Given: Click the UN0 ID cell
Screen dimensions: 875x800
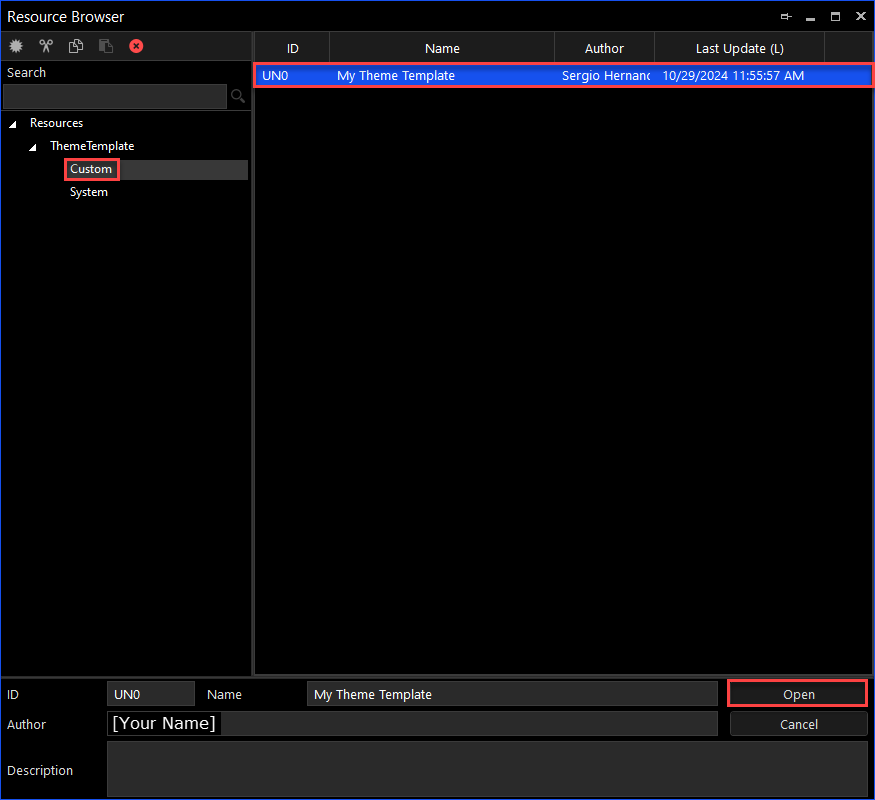Looking at the screenshot, I should point(275,76).
